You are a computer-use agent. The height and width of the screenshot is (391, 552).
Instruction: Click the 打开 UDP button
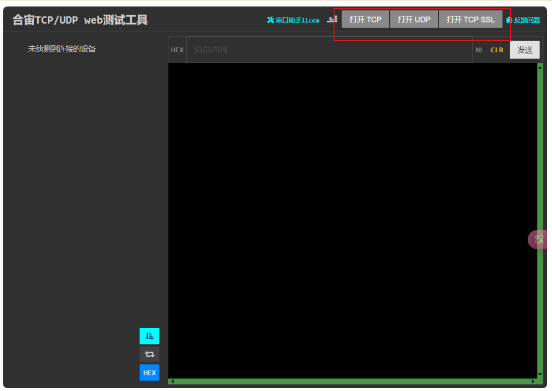click(x=414, y=20)
